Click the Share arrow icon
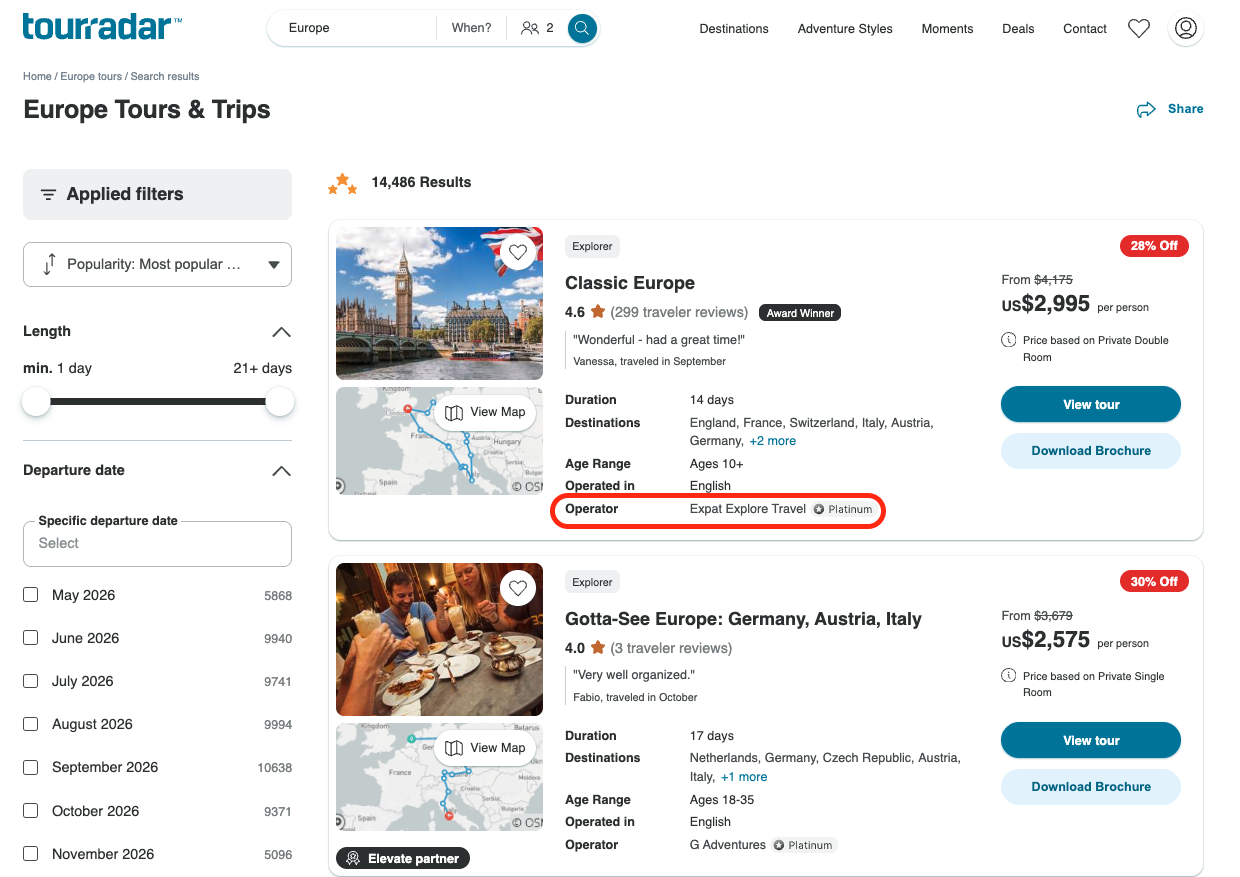 point(1146,110)
